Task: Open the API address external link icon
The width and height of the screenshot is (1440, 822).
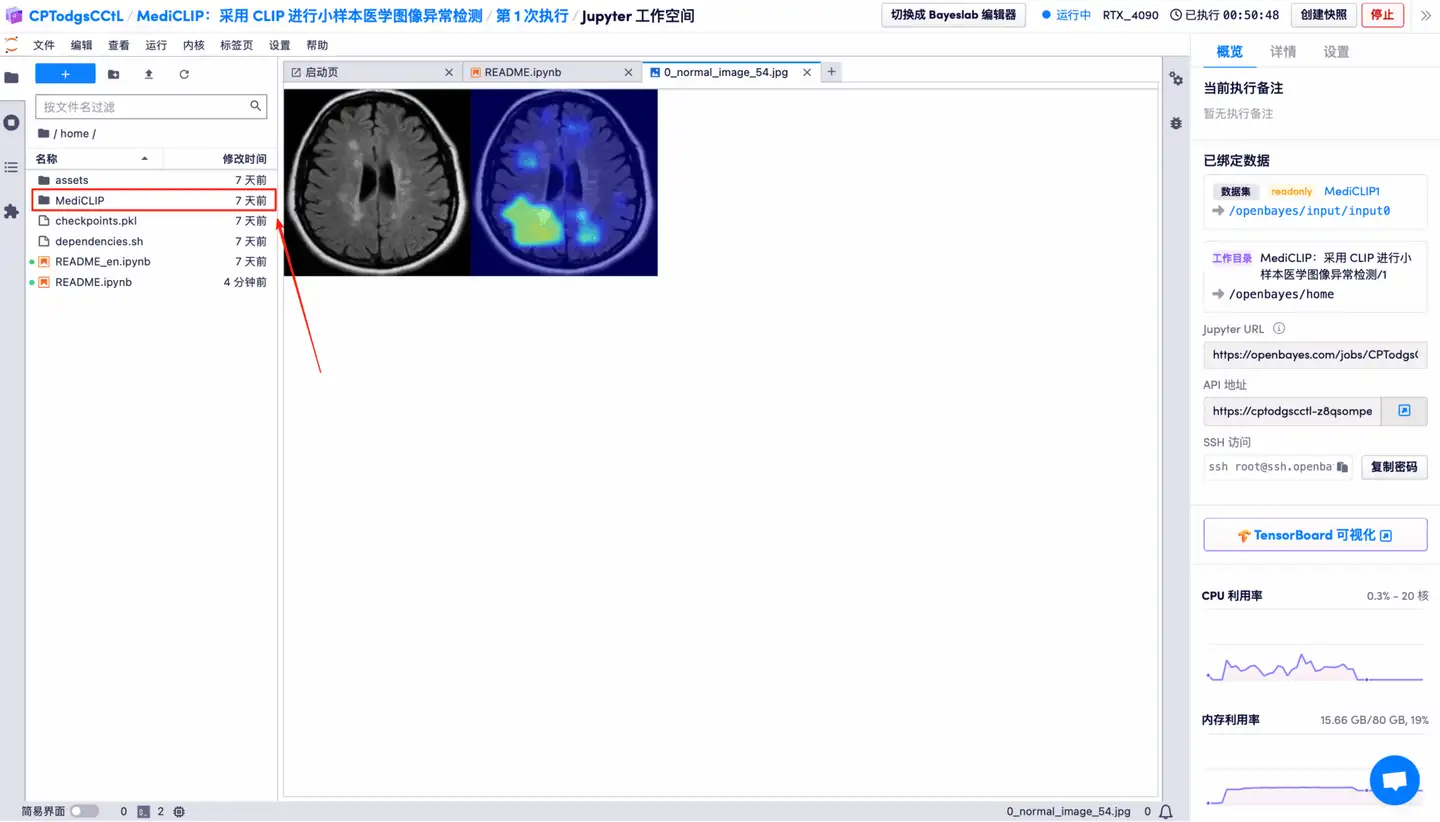Action: tap(1404, 411)
